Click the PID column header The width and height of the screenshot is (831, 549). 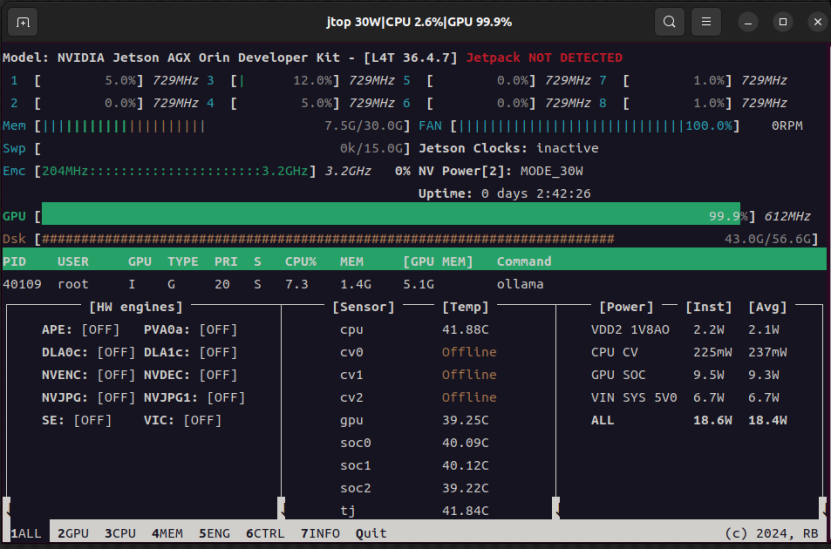[14, 261]
